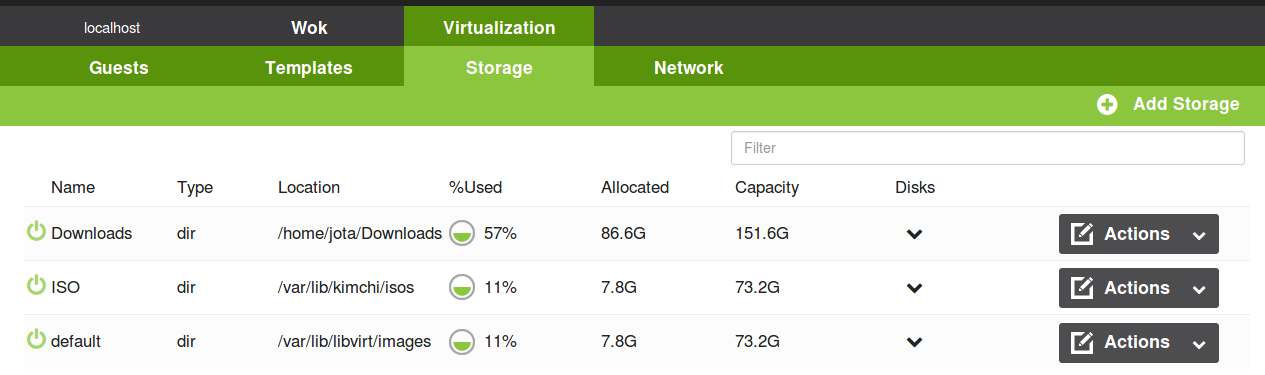
Task: Open Actions dropdown arrow for Downloads
Action: [1199, 235]
